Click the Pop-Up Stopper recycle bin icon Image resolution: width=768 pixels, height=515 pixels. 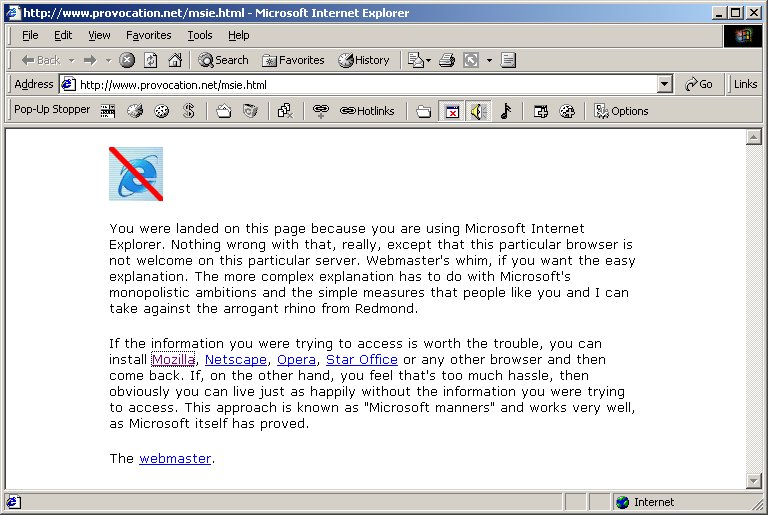250,111
